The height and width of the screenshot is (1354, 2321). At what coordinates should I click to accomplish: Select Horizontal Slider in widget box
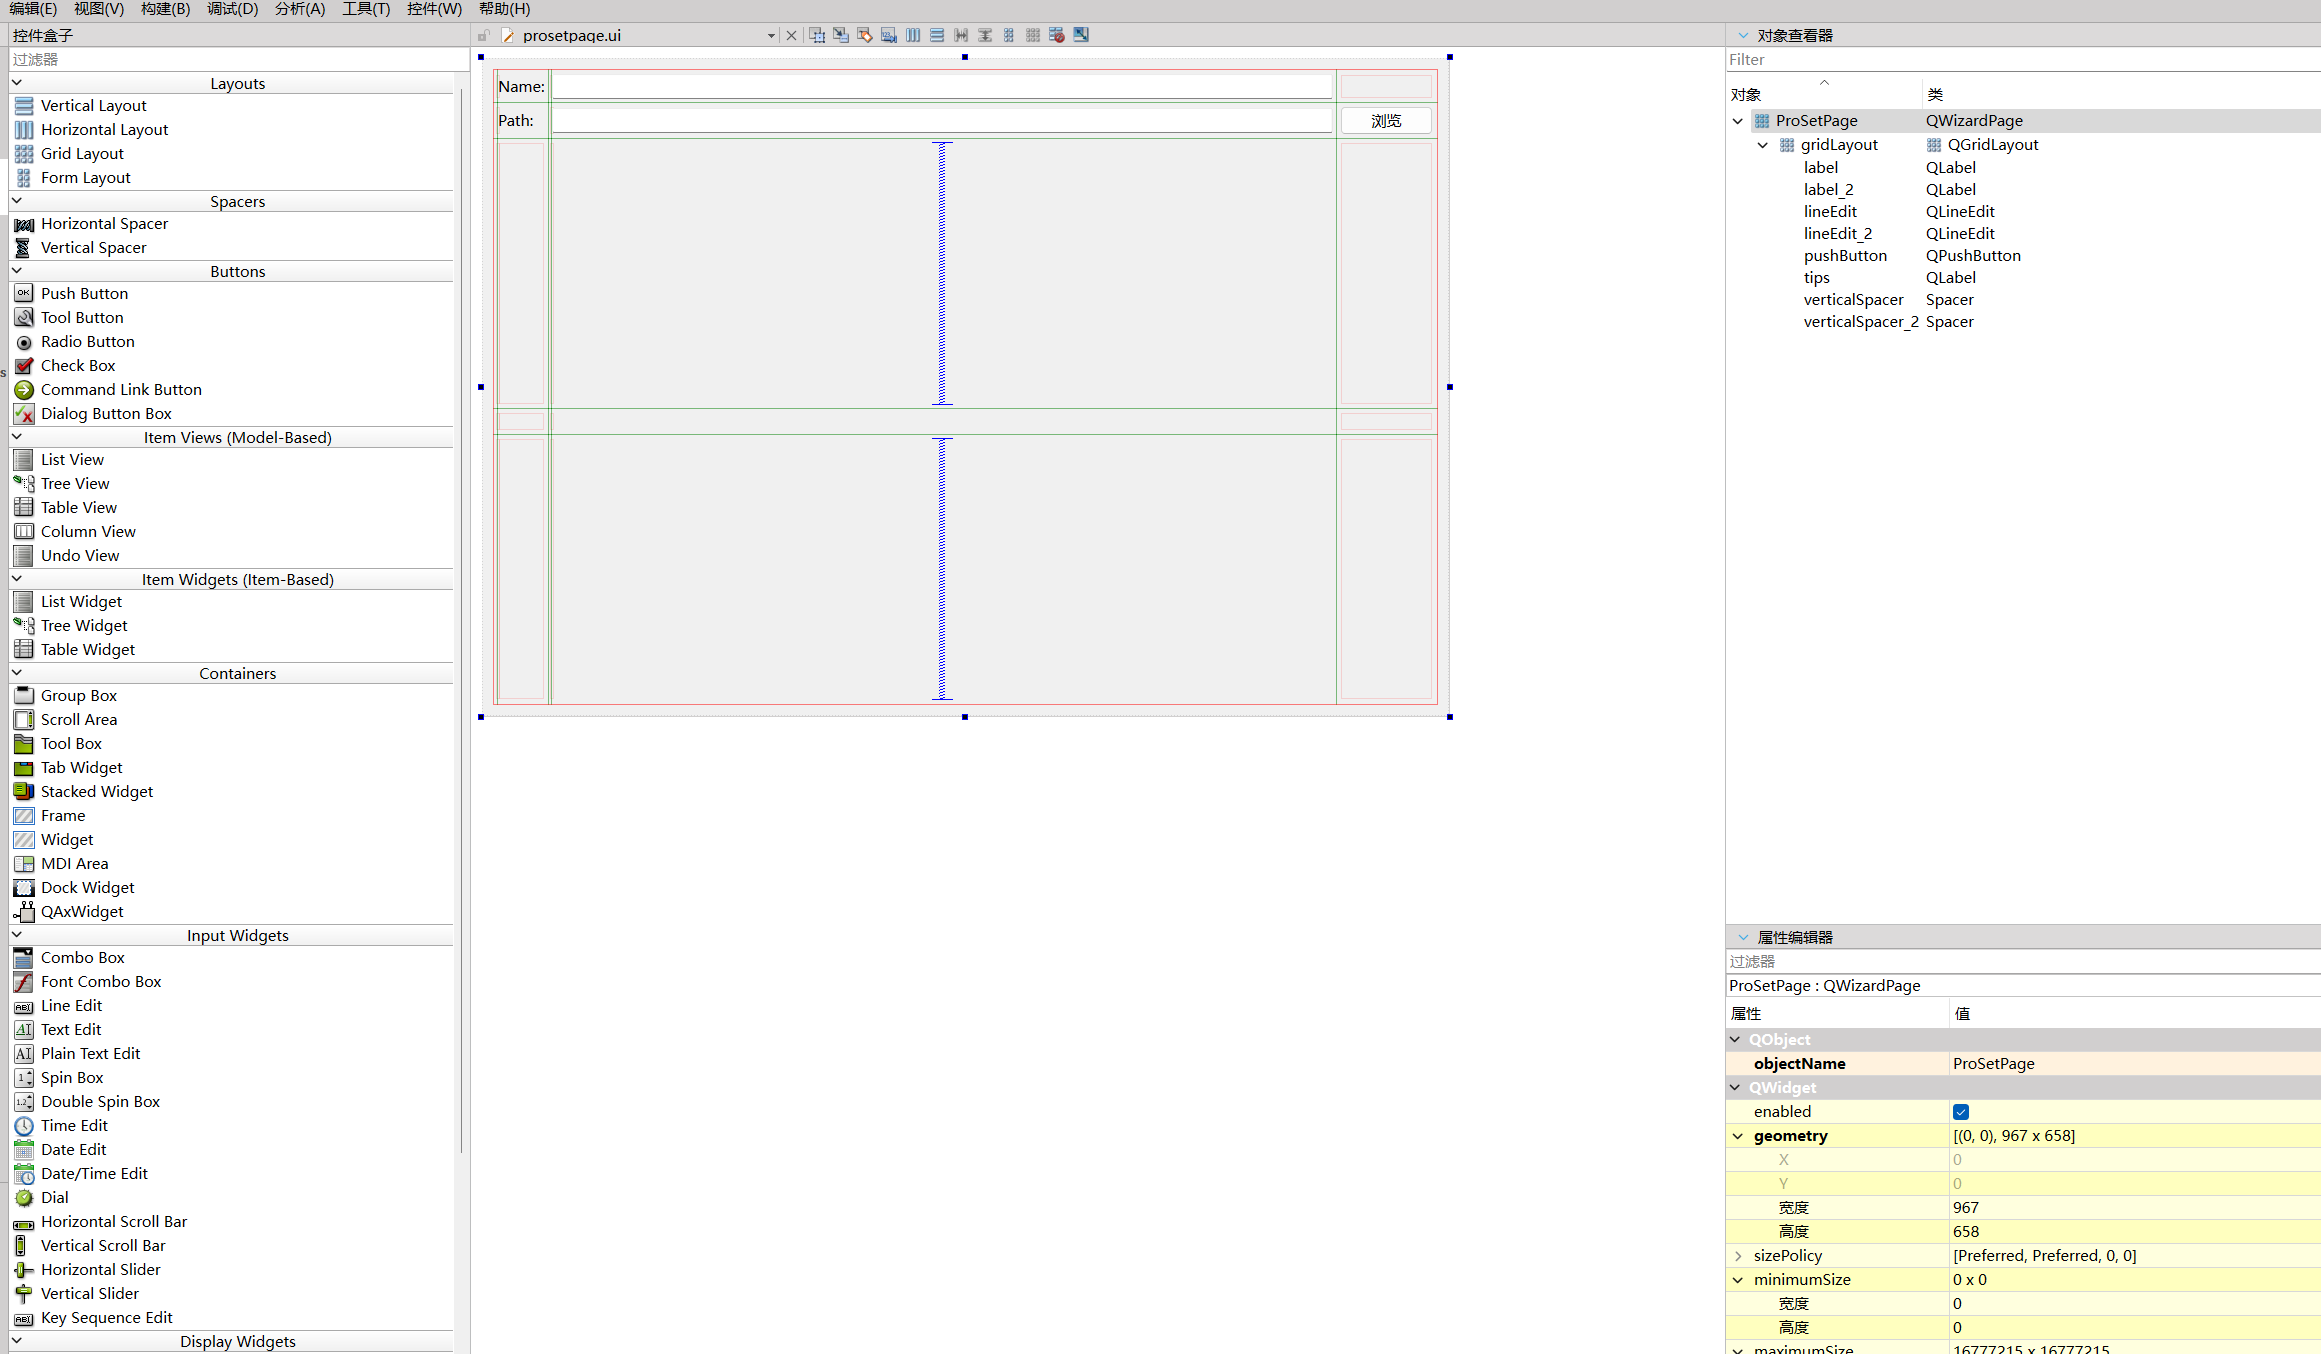(100, 1270)
